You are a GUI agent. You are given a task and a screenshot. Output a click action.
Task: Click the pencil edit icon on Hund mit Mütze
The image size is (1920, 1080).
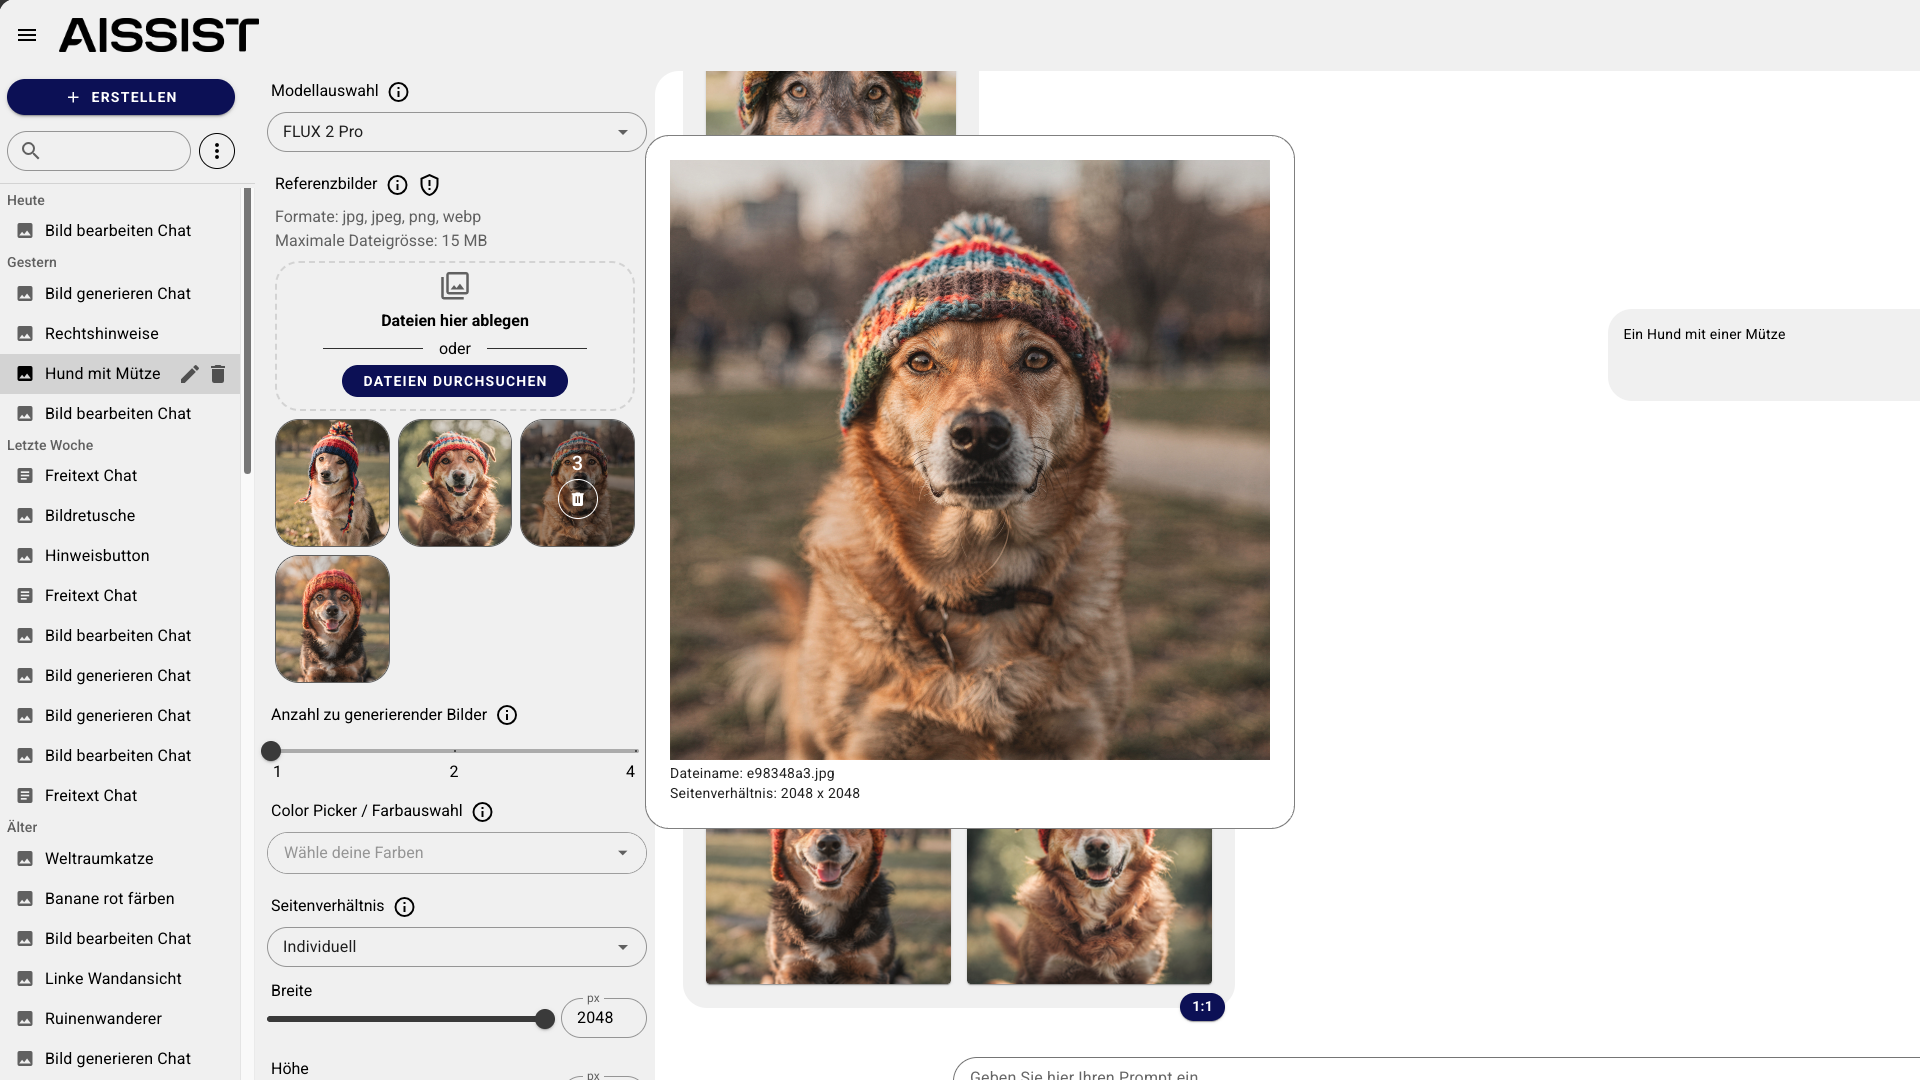(189, 374)
